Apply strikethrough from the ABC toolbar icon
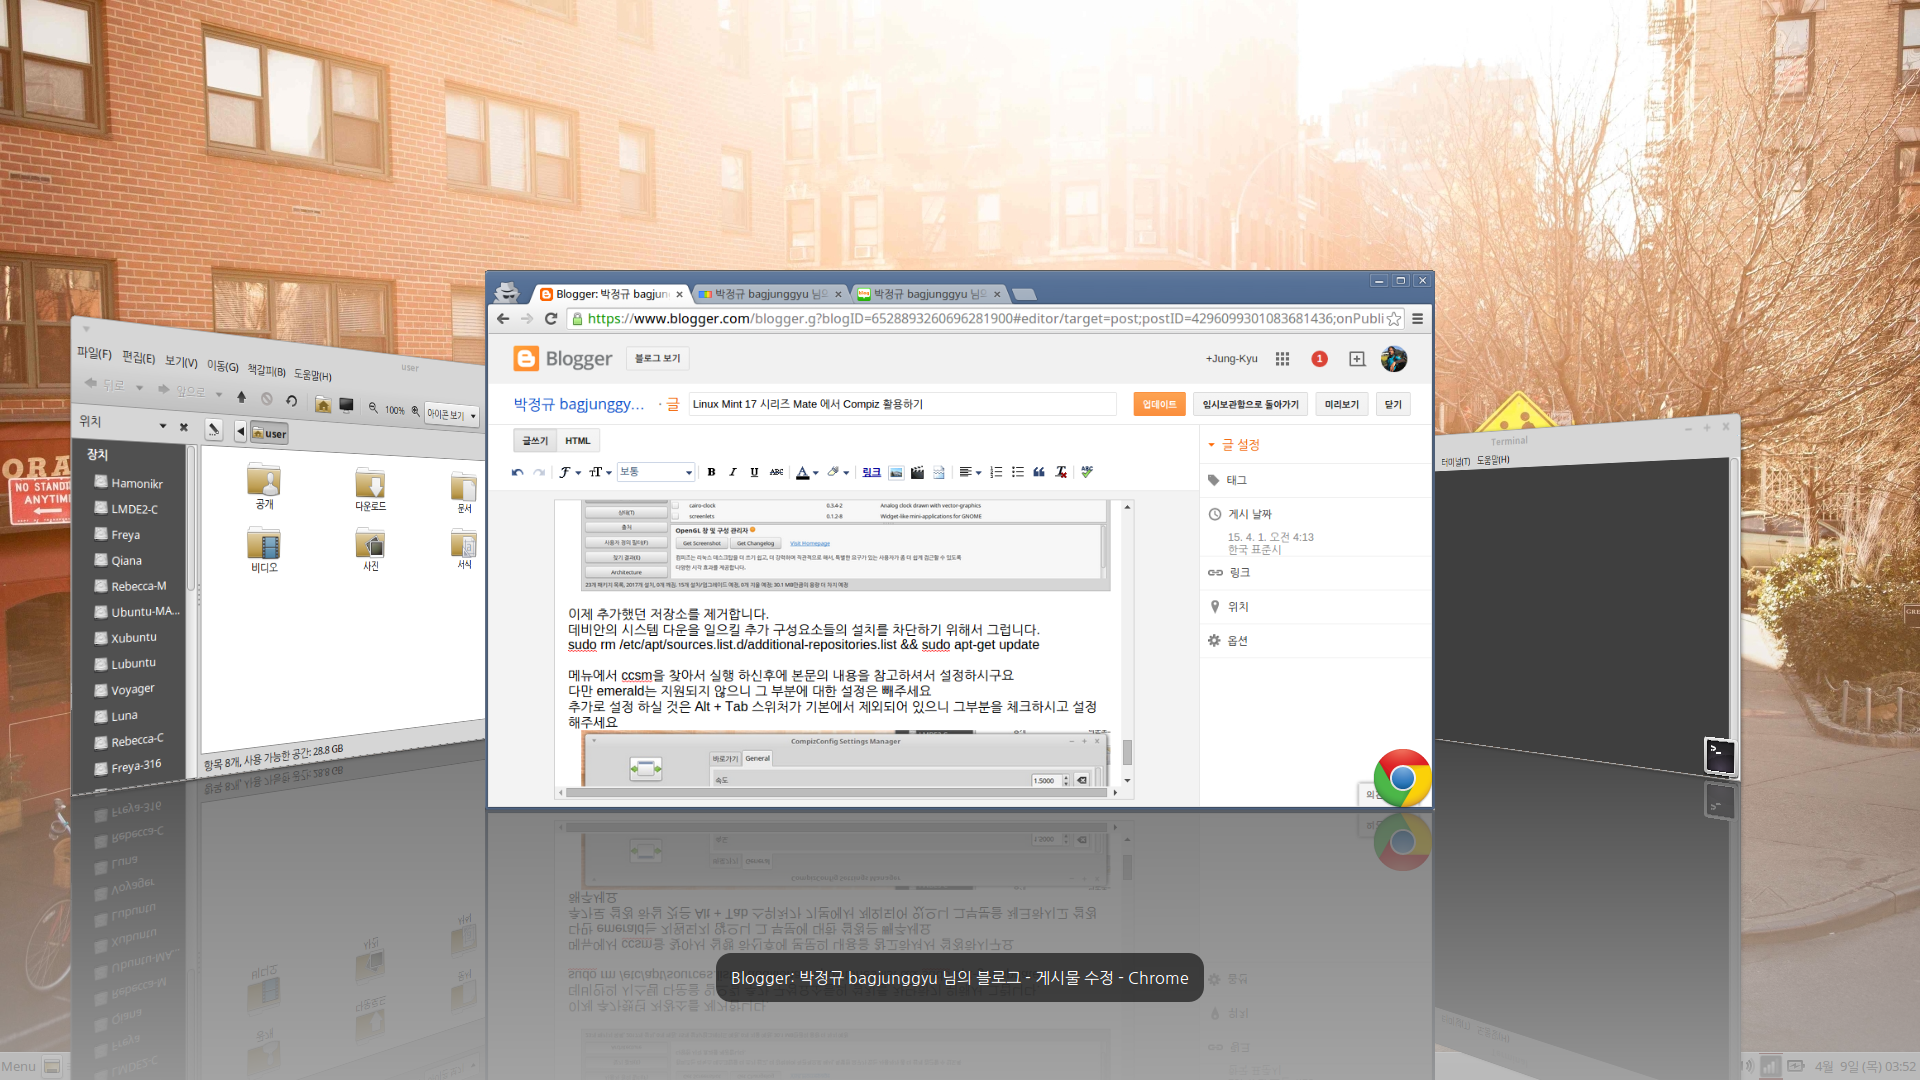Screen dimensions: 1920x1080 (x=776, y=472)
